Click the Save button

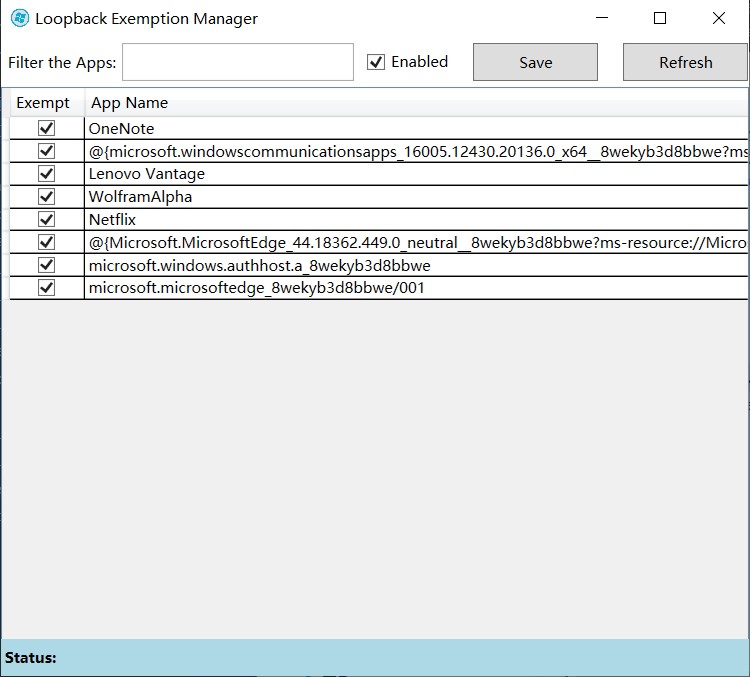click(x=535, y=62)
